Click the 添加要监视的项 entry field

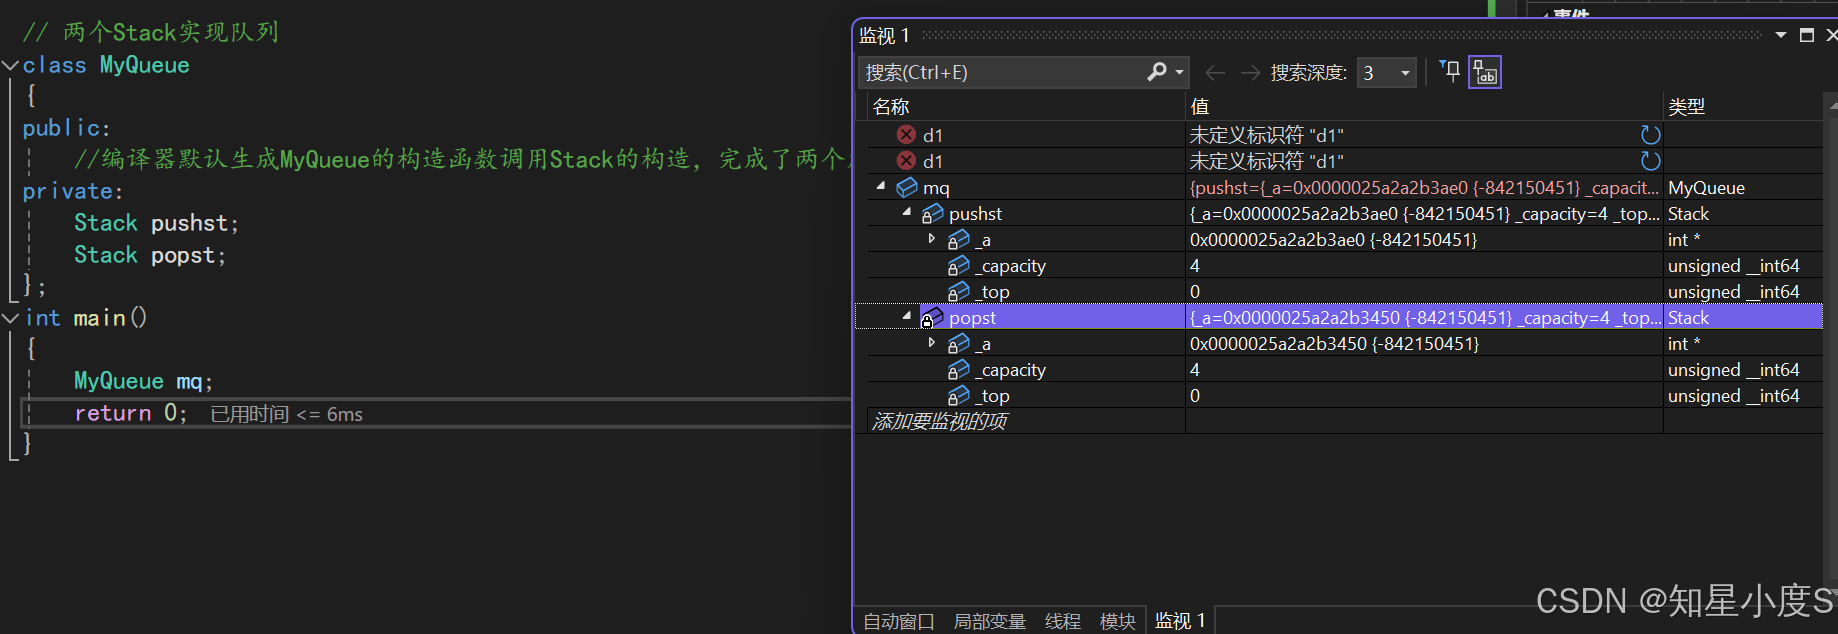1020,421
